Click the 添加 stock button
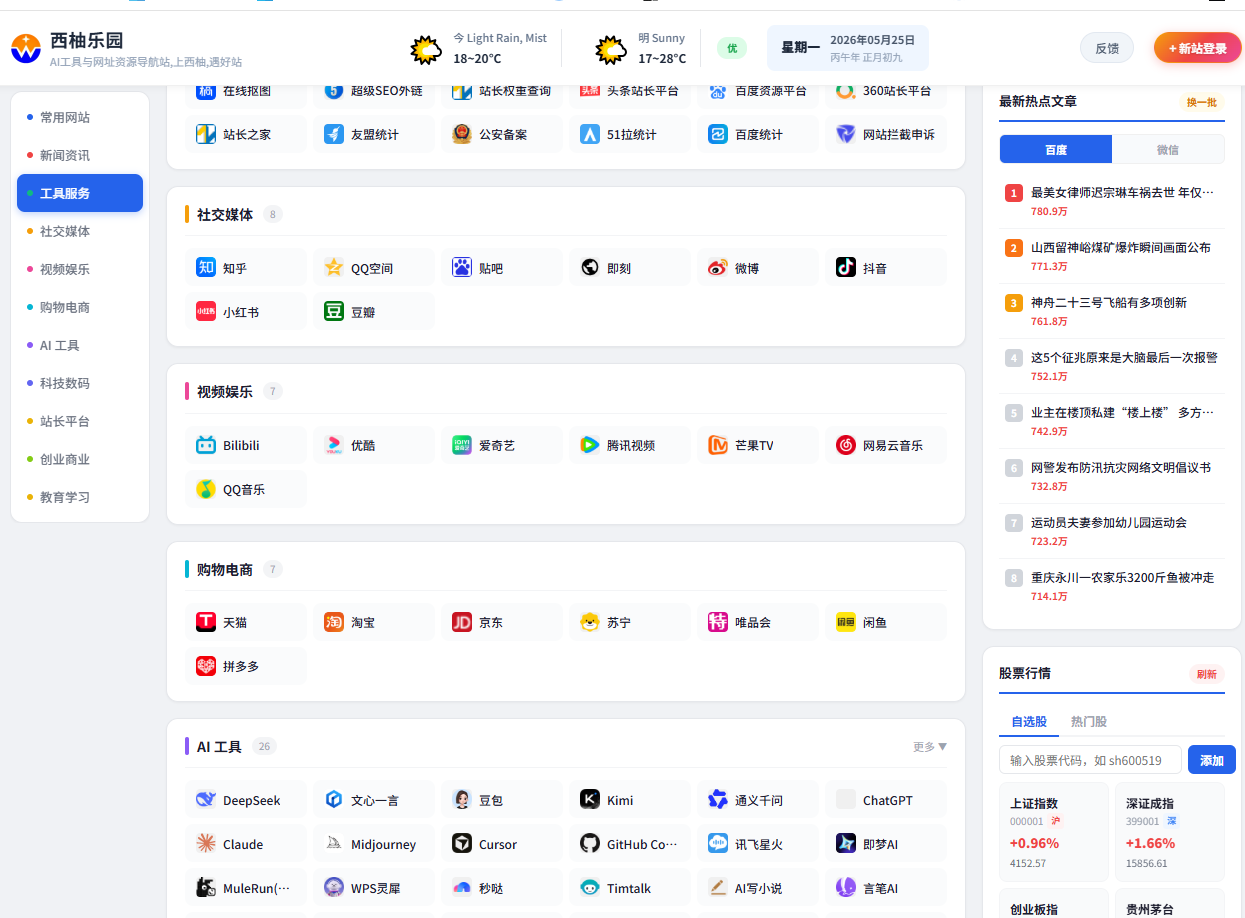The image size is (1245, 918). pyautogui.click(x=1212, y=760)
